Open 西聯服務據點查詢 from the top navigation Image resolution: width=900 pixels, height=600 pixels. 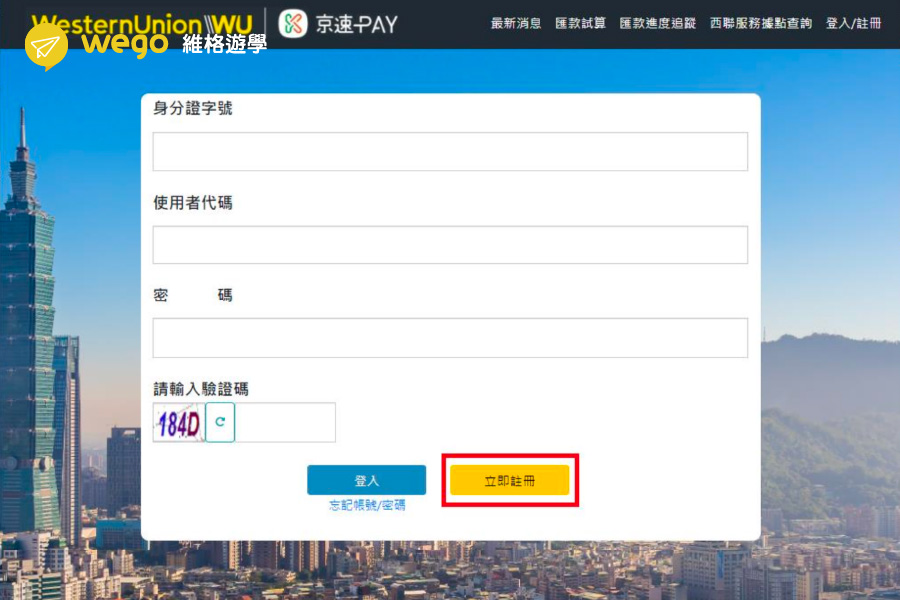coord(760,23)
